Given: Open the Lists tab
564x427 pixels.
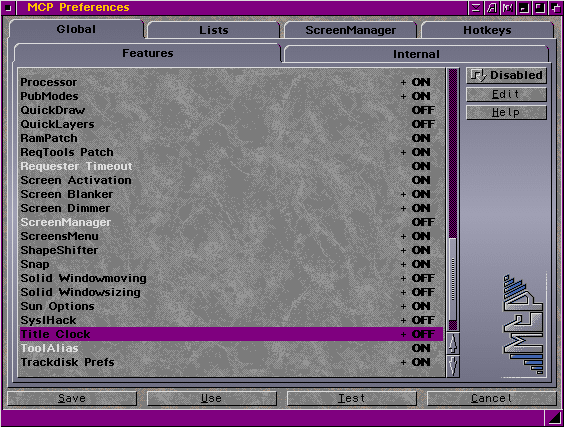Looking at the screenshot, I should (214, 30).
